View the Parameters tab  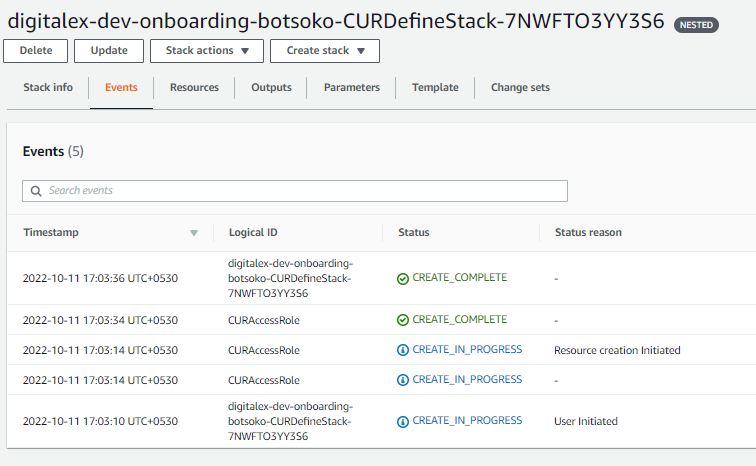coord(351,88)
